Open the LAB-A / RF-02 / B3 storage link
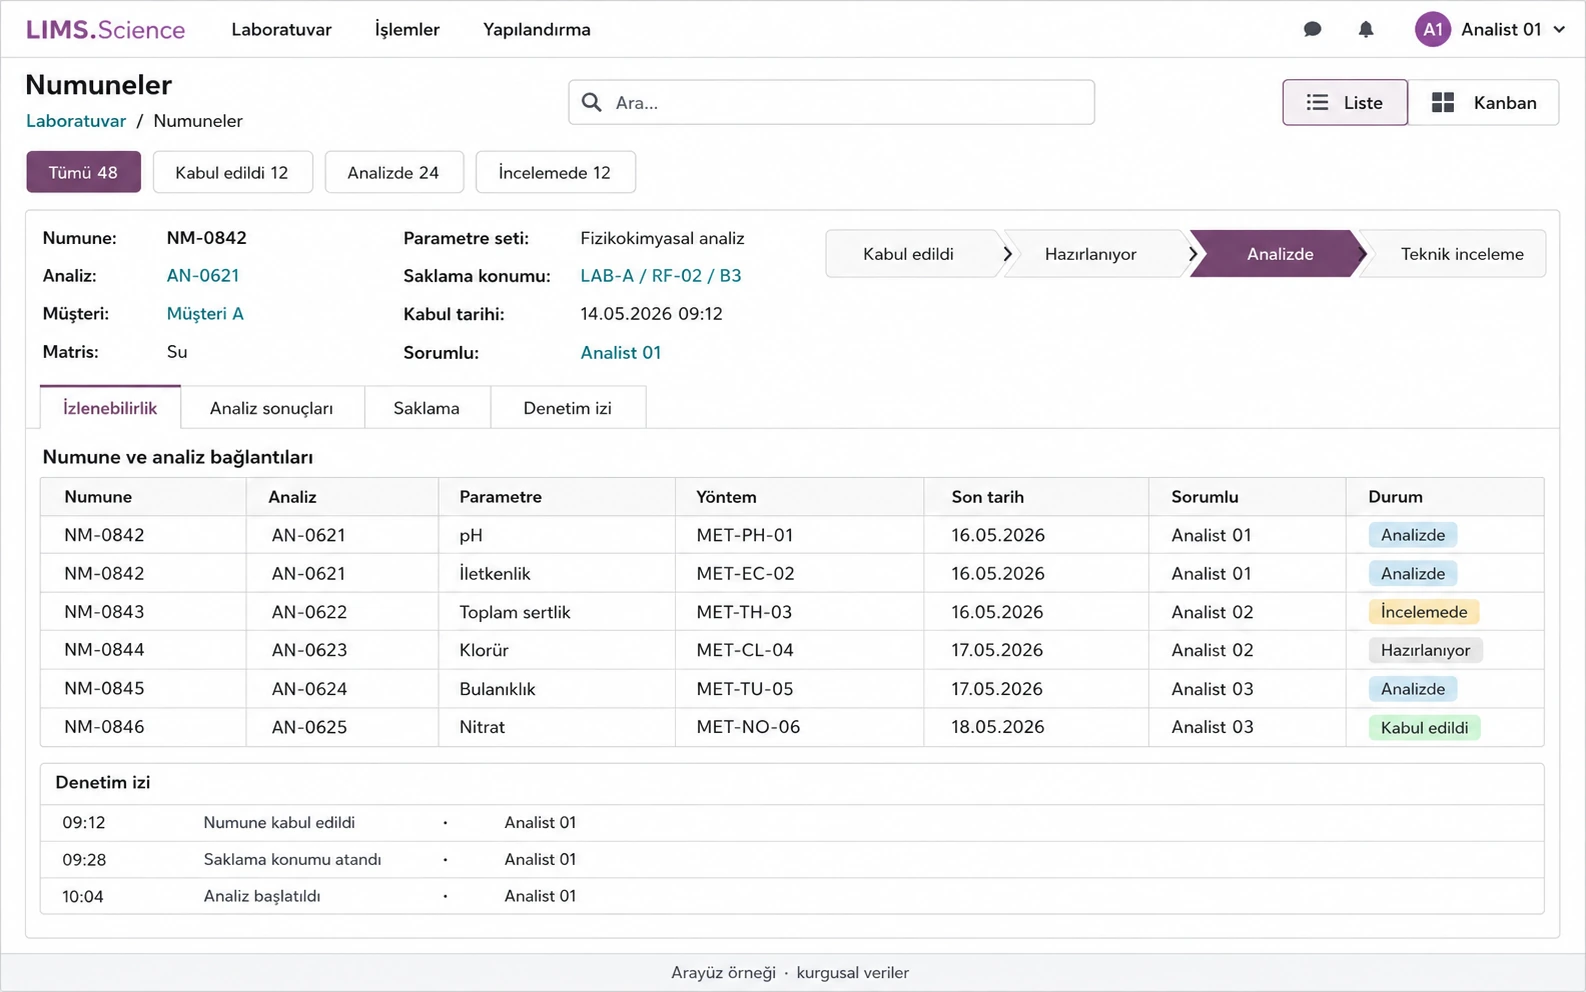 click(661, 275)
